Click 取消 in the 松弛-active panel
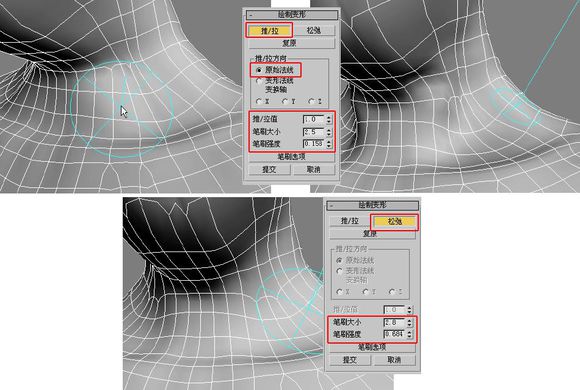The height and width of the screenshot is (390, 580). (x=394, y=360)
